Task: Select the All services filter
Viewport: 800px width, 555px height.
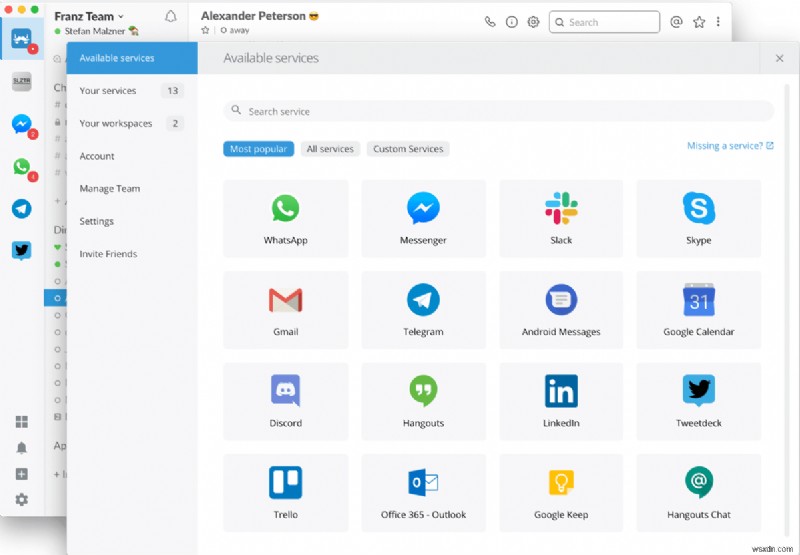Action: pos(330,149)
